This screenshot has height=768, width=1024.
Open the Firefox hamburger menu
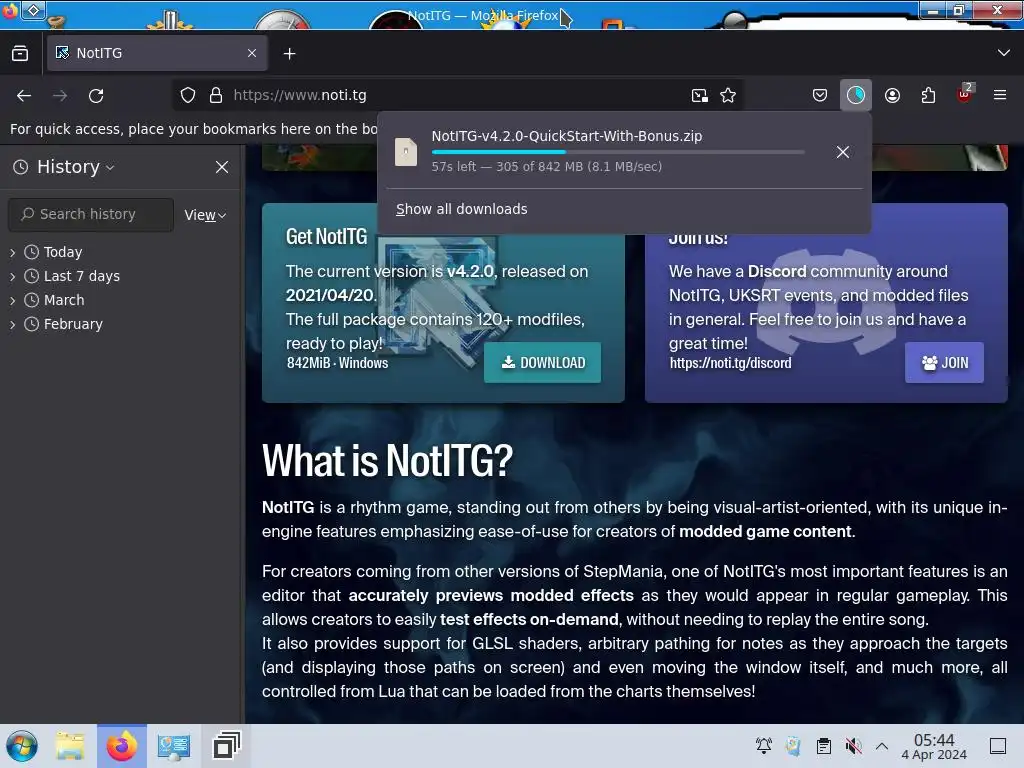point(1000,95)
